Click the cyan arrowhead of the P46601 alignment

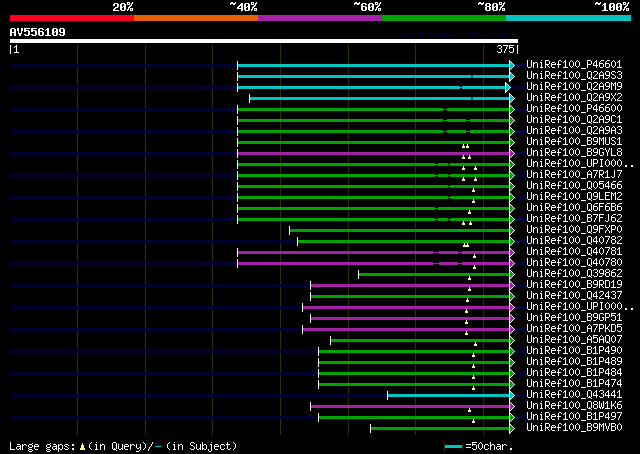point(512,65)
